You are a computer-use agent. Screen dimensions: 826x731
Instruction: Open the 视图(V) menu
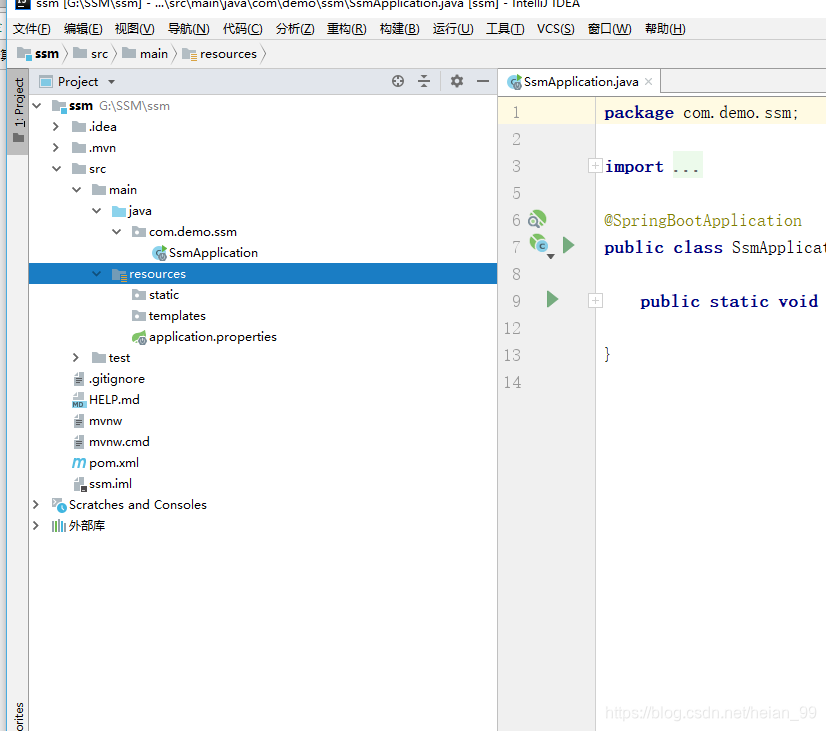tap(135, 29)
